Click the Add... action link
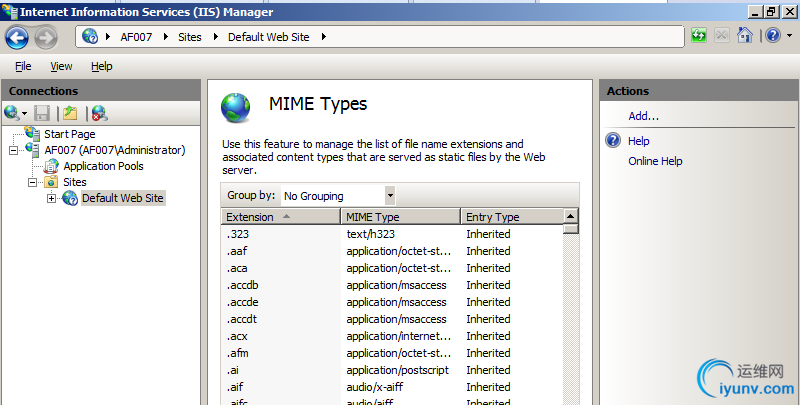 [x=643, y=116]
